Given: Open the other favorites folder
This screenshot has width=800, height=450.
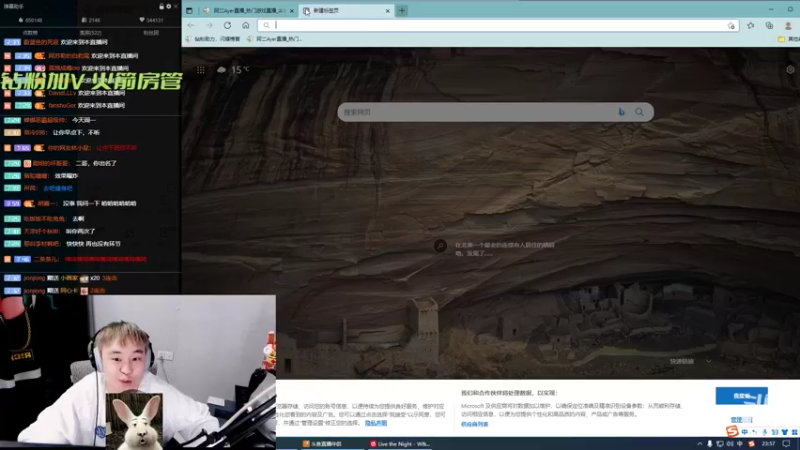Looking at the screenshot, I should point(788,39).
